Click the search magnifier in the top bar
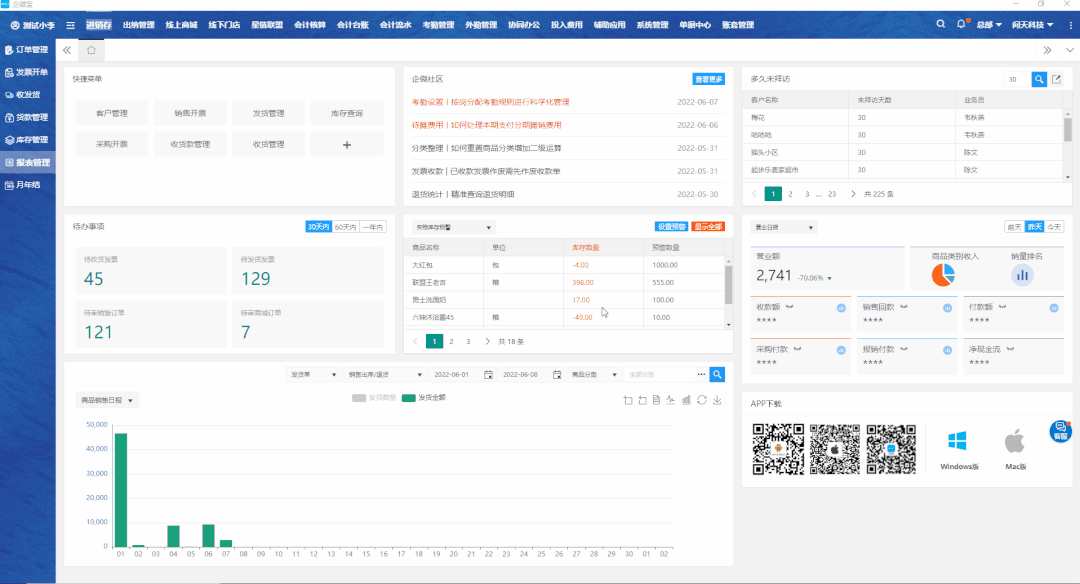The width and height of the screenshot is (1080, 584). pyautogui.click(x=940, y=24)
